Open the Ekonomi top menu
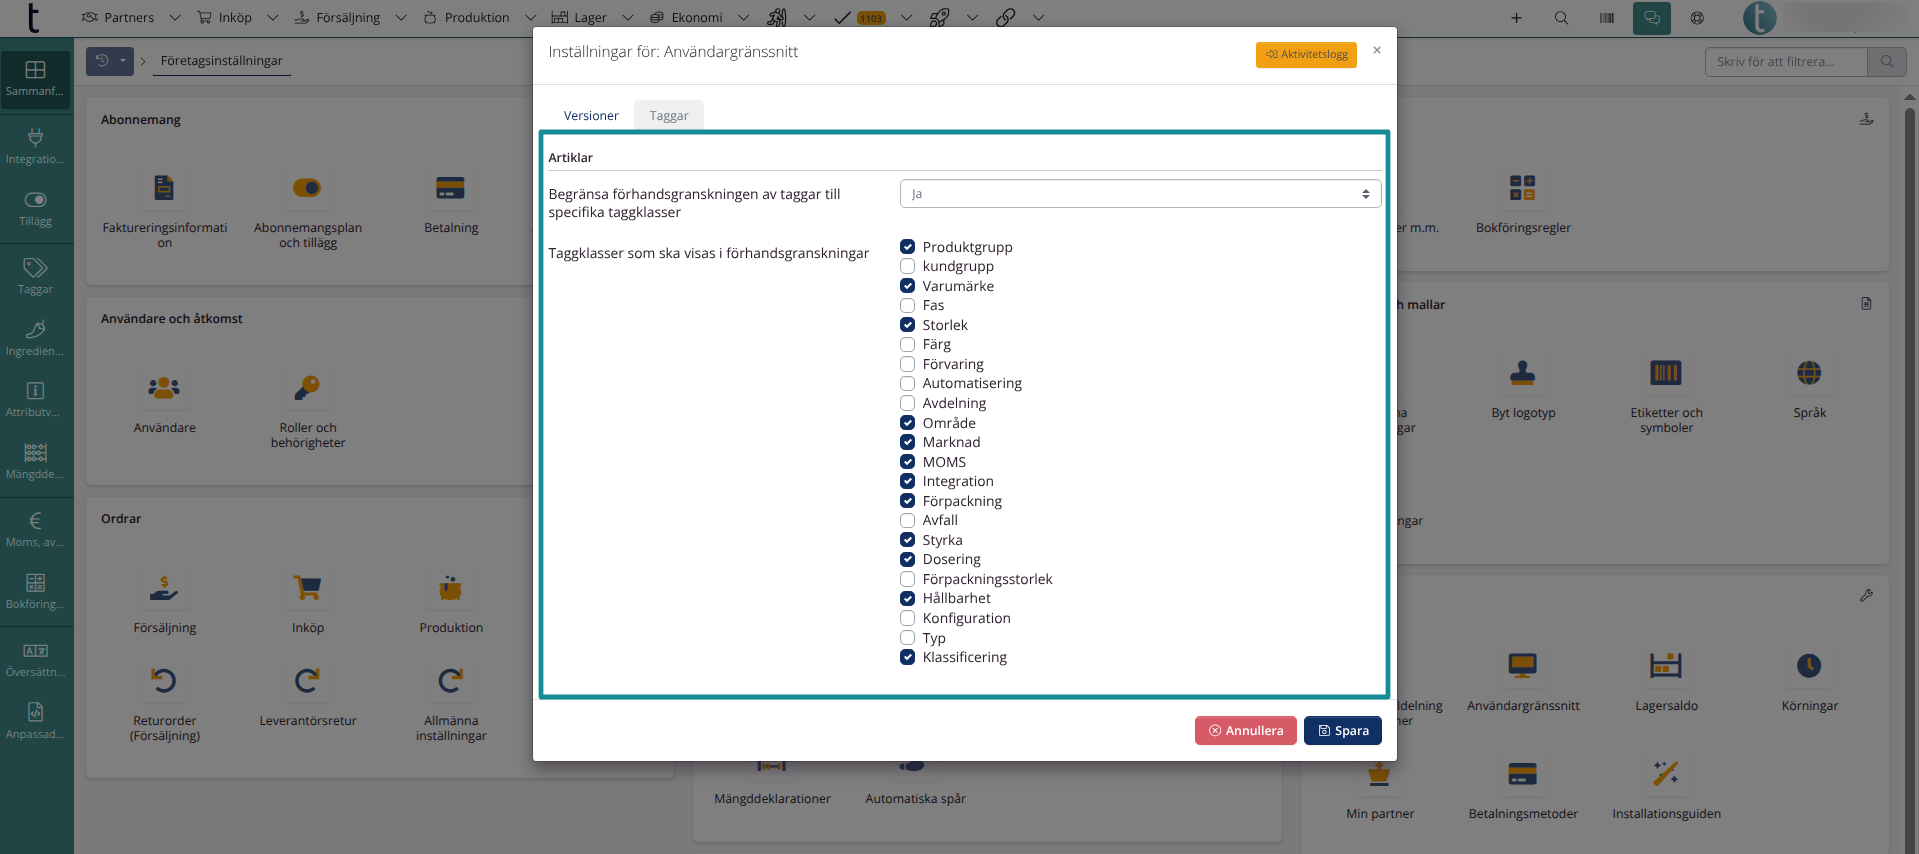 point(686,18)
